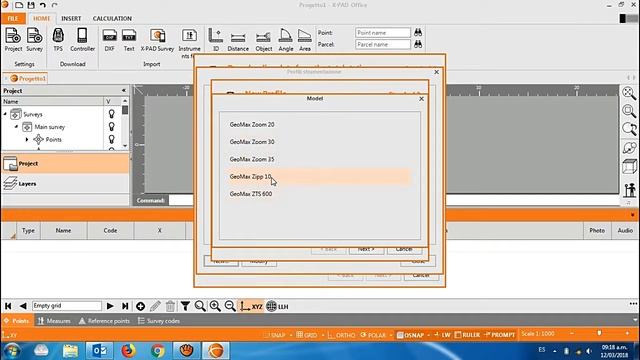This screenshot has width=640, height=360.
Task: Click the zoom in icon in the grid toolbar
Action: pyautogui.click(x=215, y=306)
